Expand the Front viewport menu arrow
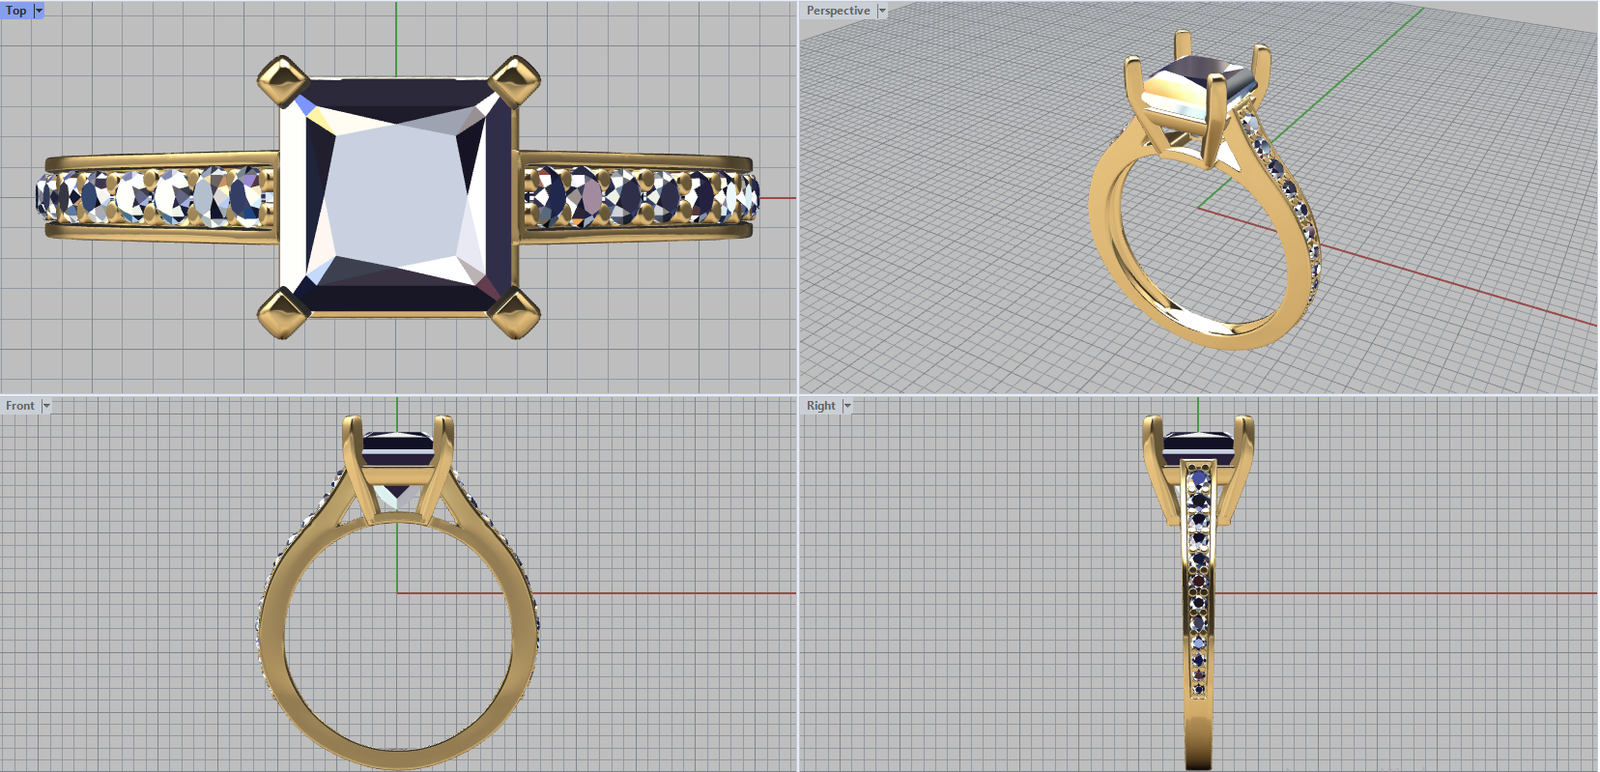1600x772 pixels. point(46,406)
